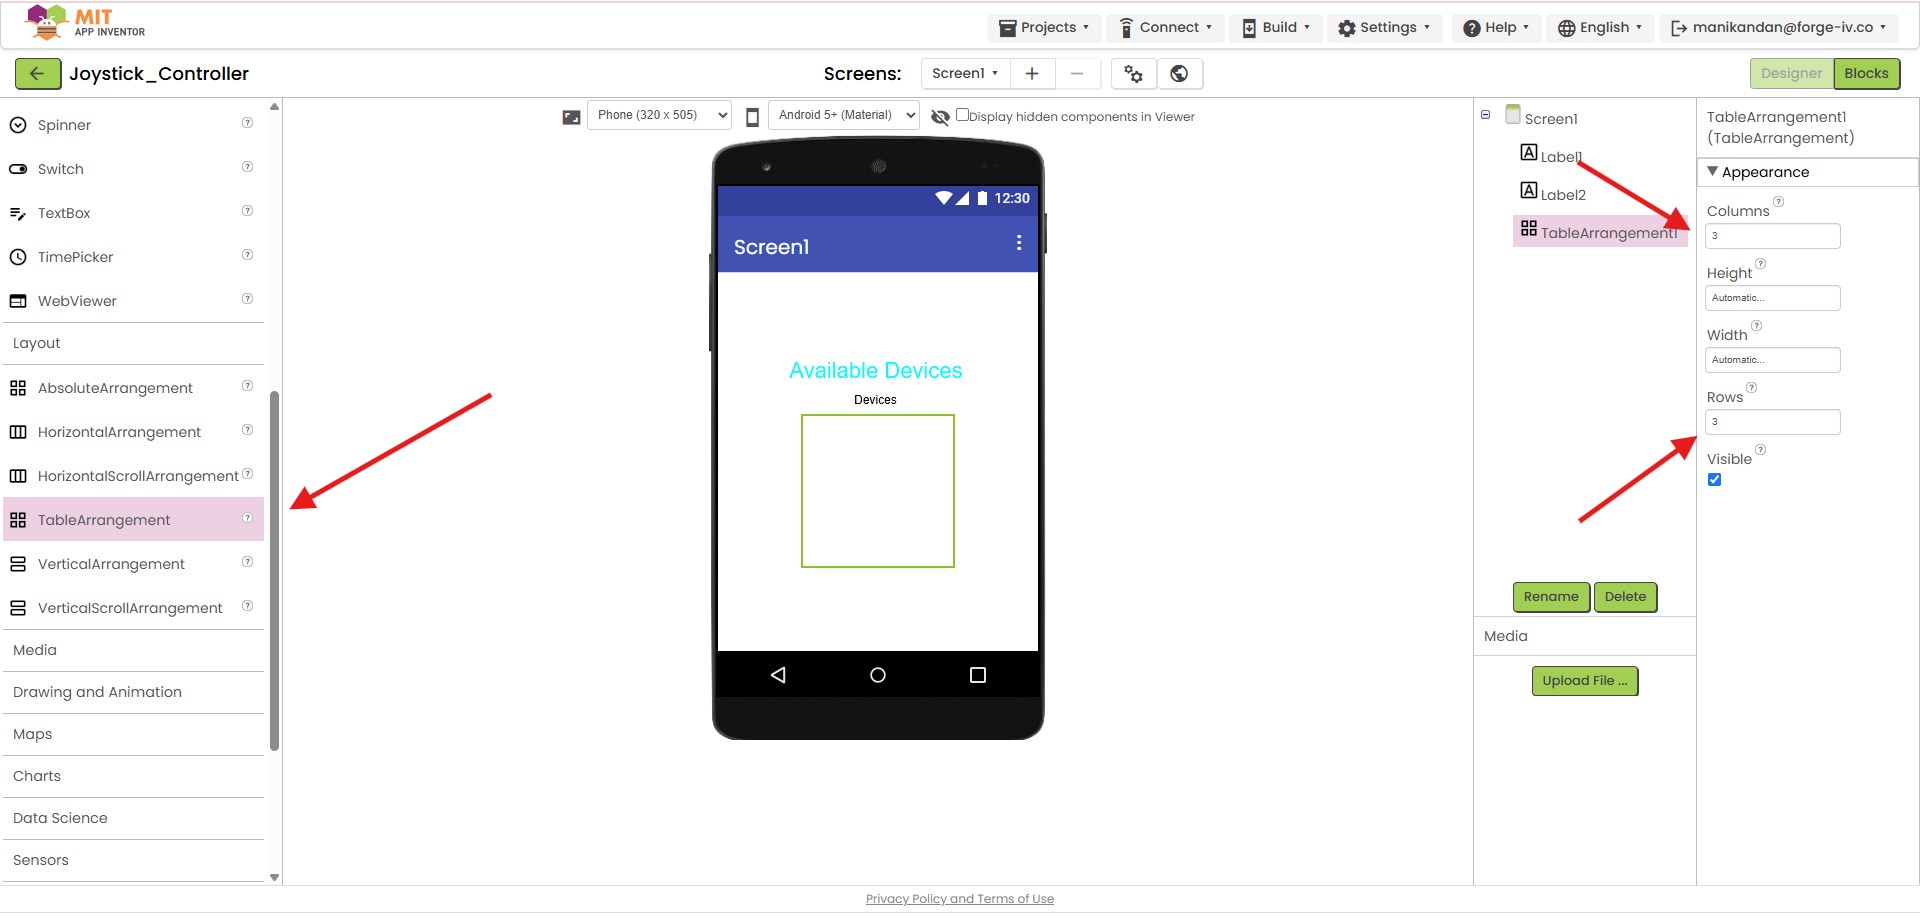Viewport: 1920px width, 913px height.
Task: Click the Columns input field
Action: pyautogui.click(x=1772, y=236)
